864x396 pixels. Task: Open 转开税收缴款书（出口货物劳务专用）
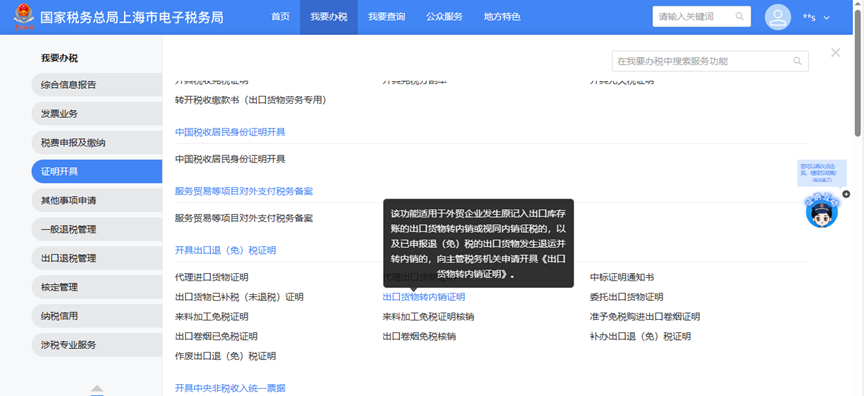[x=251, y=100]
